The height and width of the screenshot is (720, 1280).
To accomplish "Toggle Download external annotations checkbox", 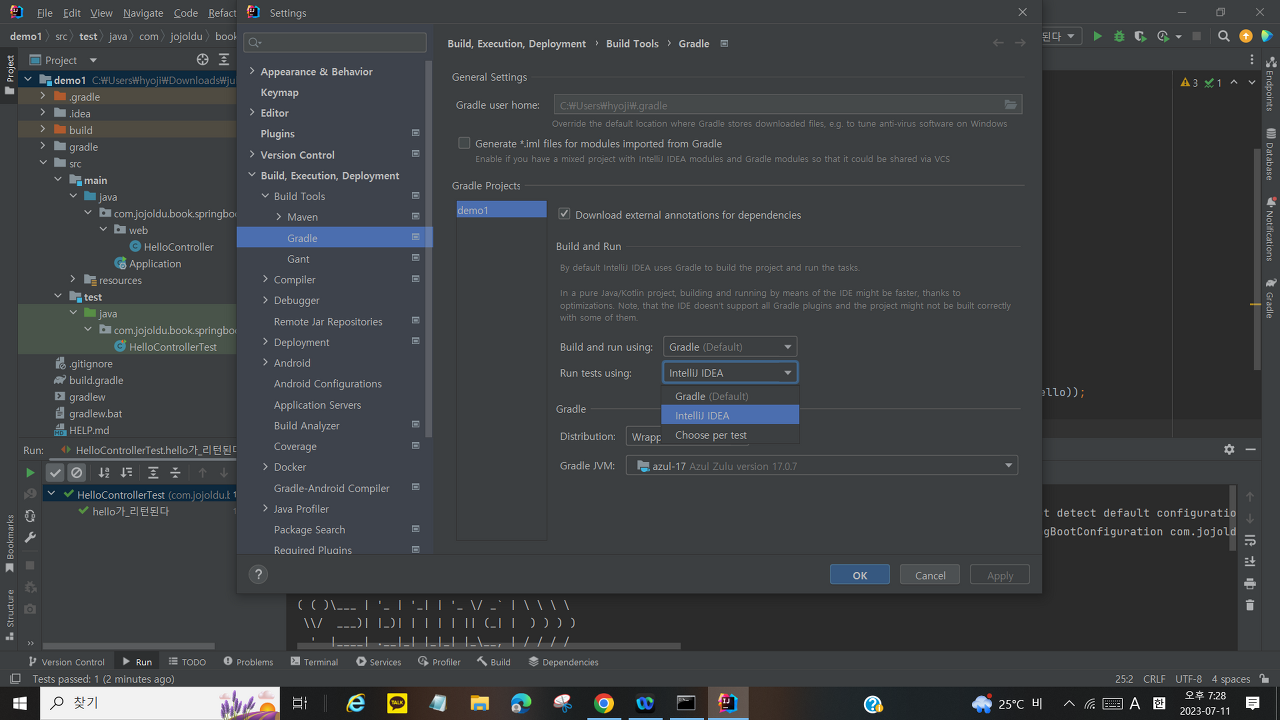I will [564, 214].
